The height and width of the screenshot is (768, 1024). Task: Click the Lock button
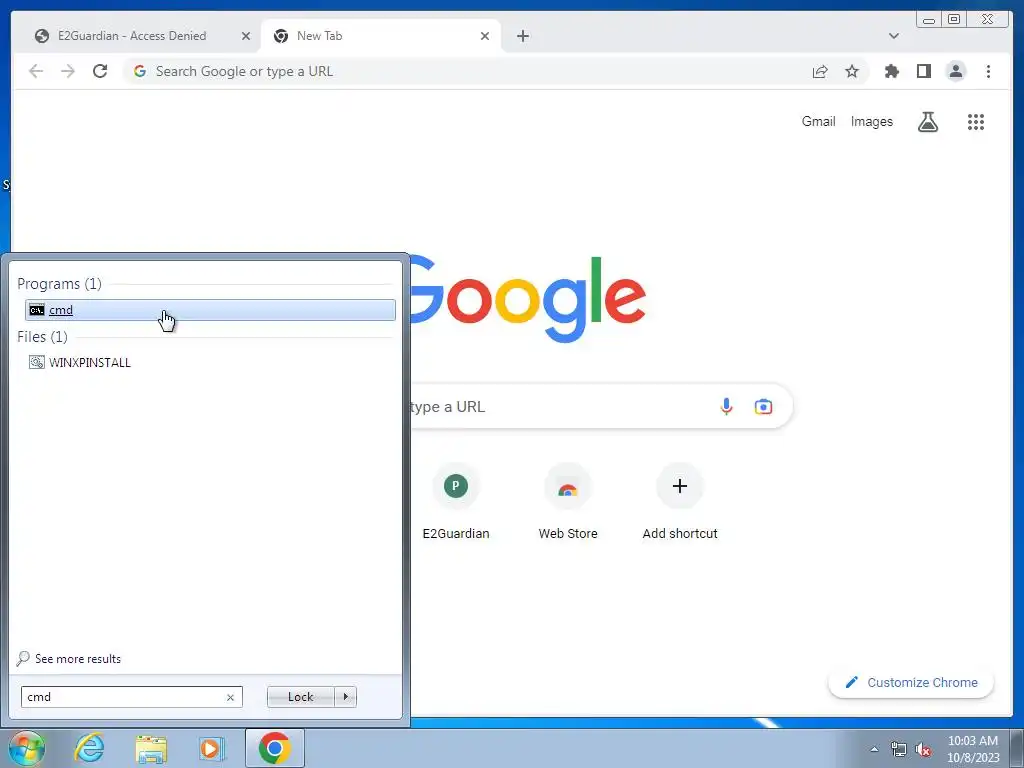click(300, 697)
